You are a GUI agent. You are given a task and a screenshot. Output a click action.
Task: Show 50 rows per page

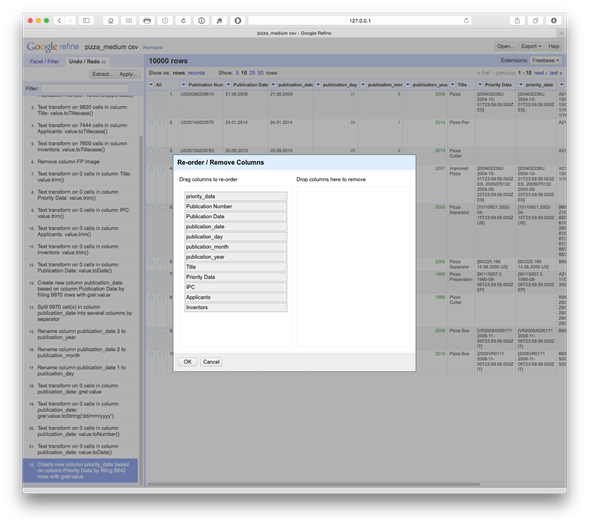[260, 73]
